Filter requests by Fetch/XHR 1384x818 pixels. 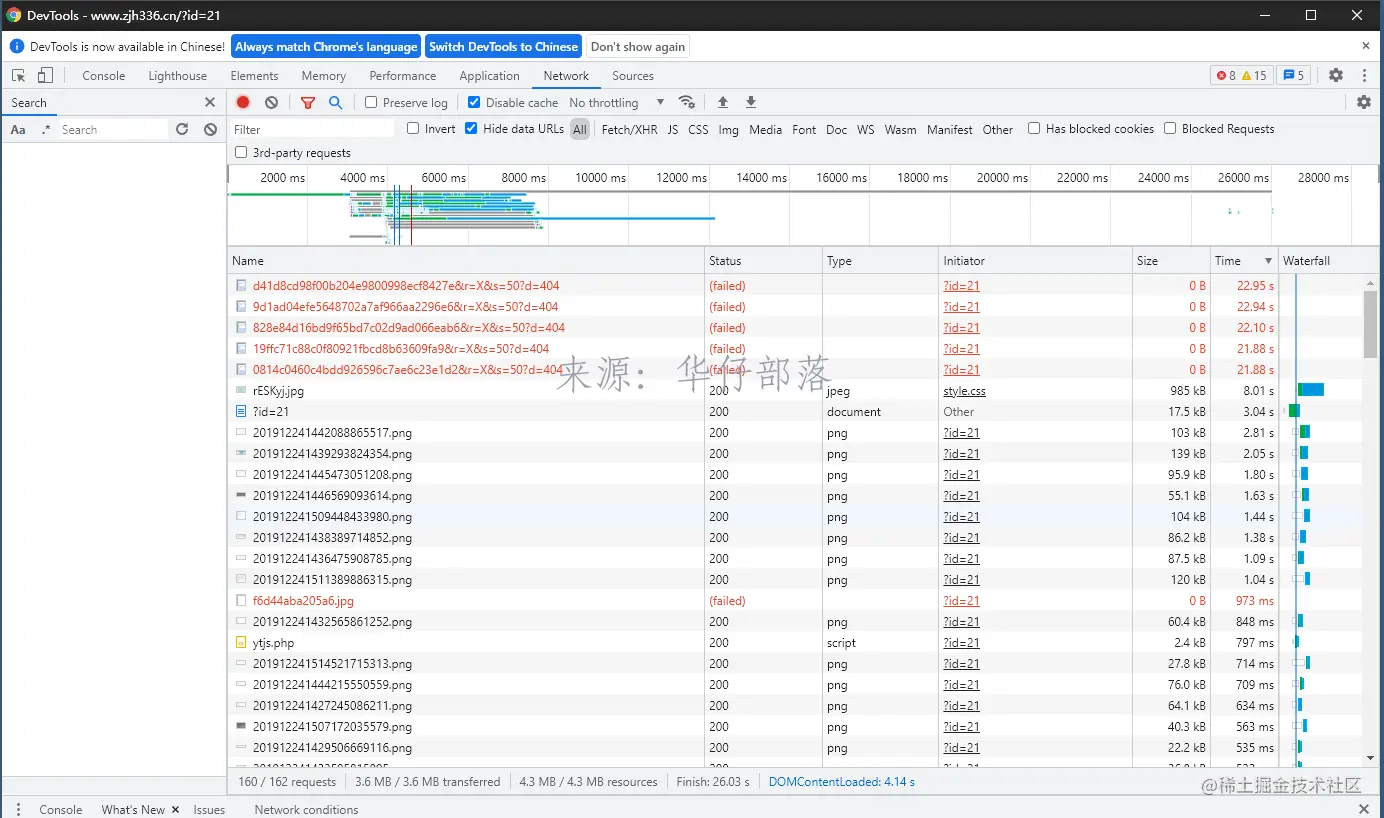630,129
